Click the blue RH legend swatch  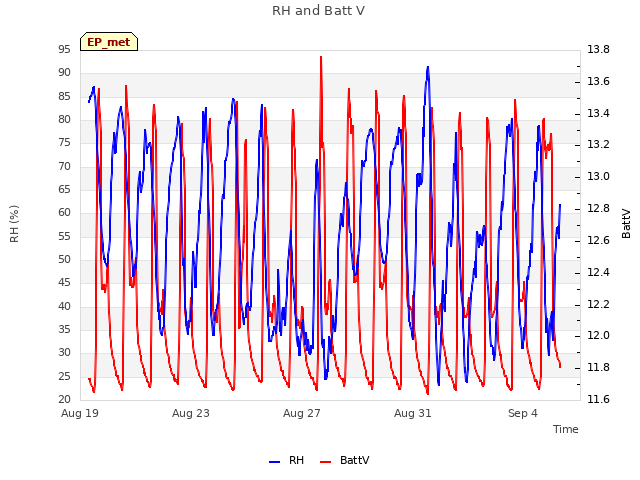tap(274, 462)
